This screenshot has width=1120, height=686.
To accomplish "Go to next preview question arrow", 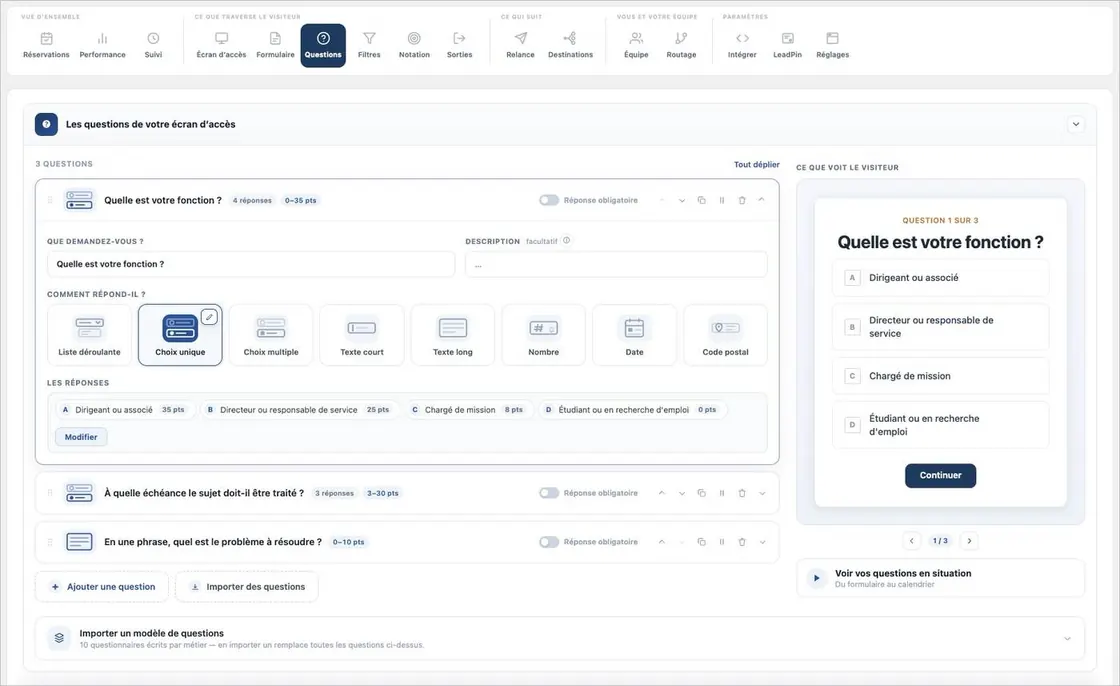I will pos(969,541).
